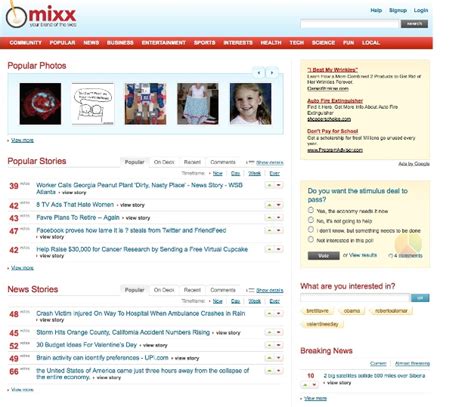Vote up Favre Plans To Retire story
The height and width of the screenshot is (407, 474).
[269, 217]
